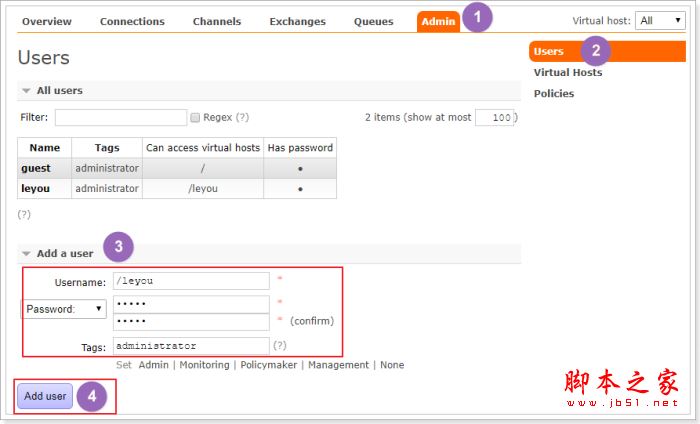Open Policies in the sidebar
The image size is (700, 424).
coord(553,93)
